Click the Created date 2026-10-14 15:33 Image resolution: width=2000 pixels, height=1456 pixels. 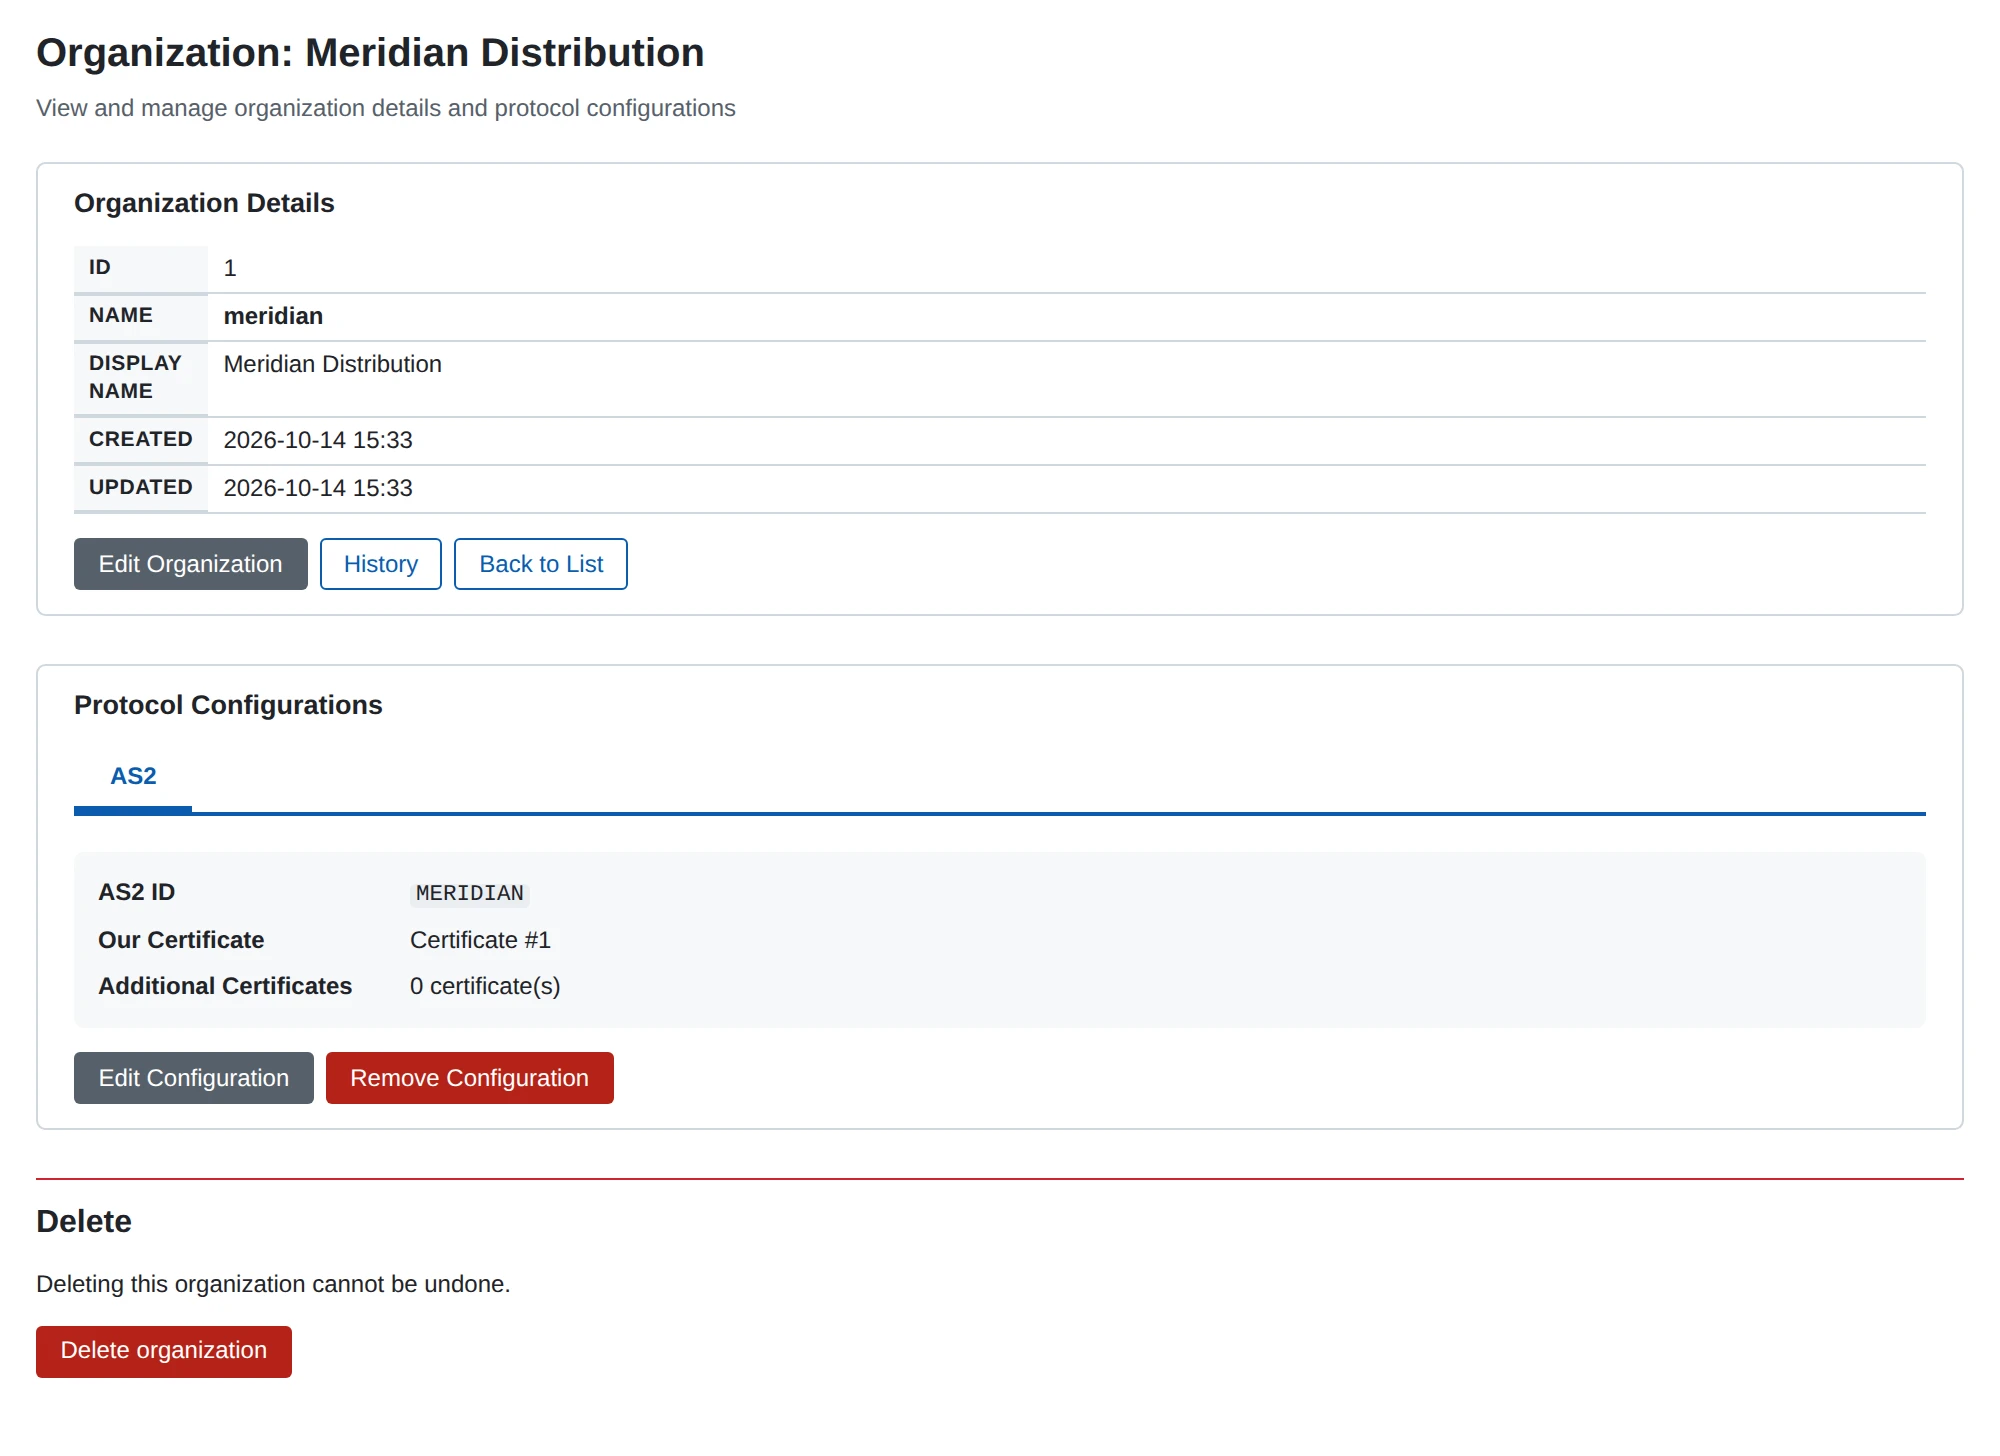318,440
